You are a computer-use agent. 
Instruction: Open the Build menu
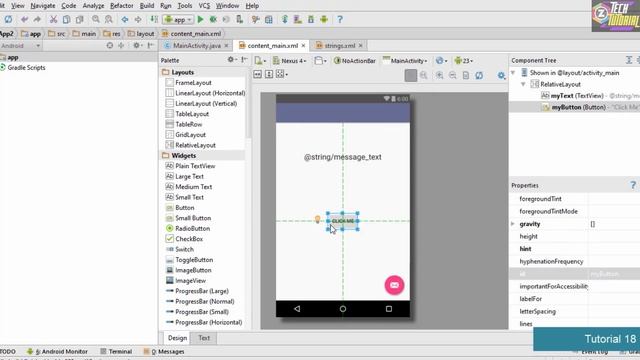point(147,6)
